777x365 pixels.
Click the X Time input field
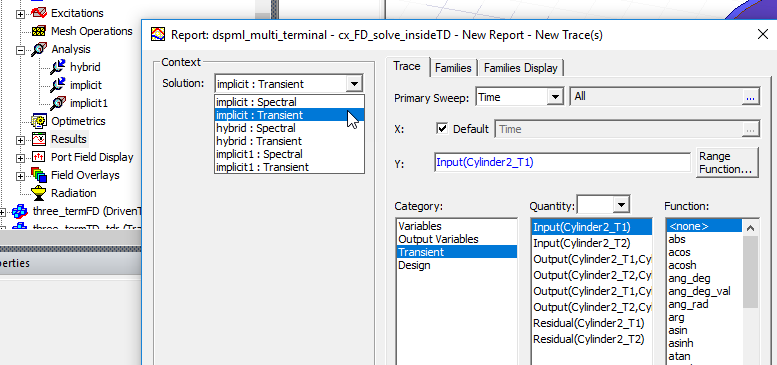click(619, 129)
